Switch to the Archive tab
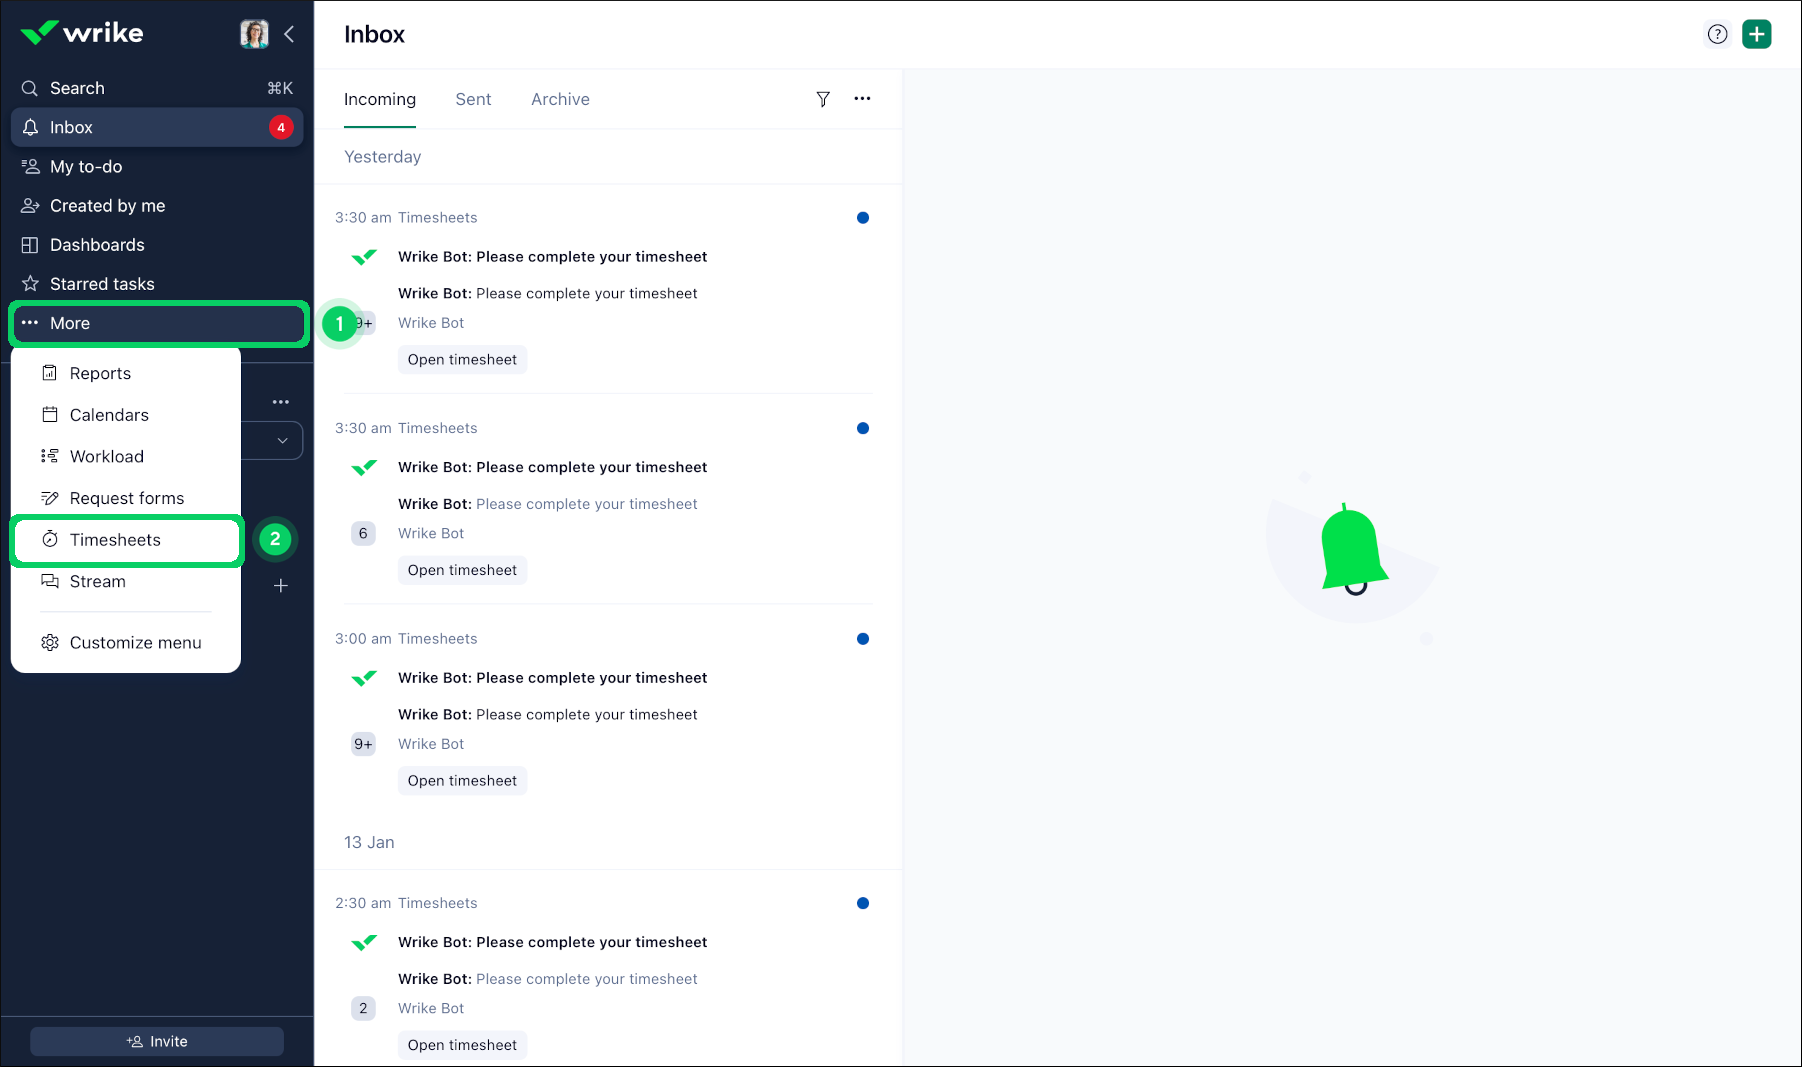The height and width of the screenshot is (1067, 1802). [560, 99]
